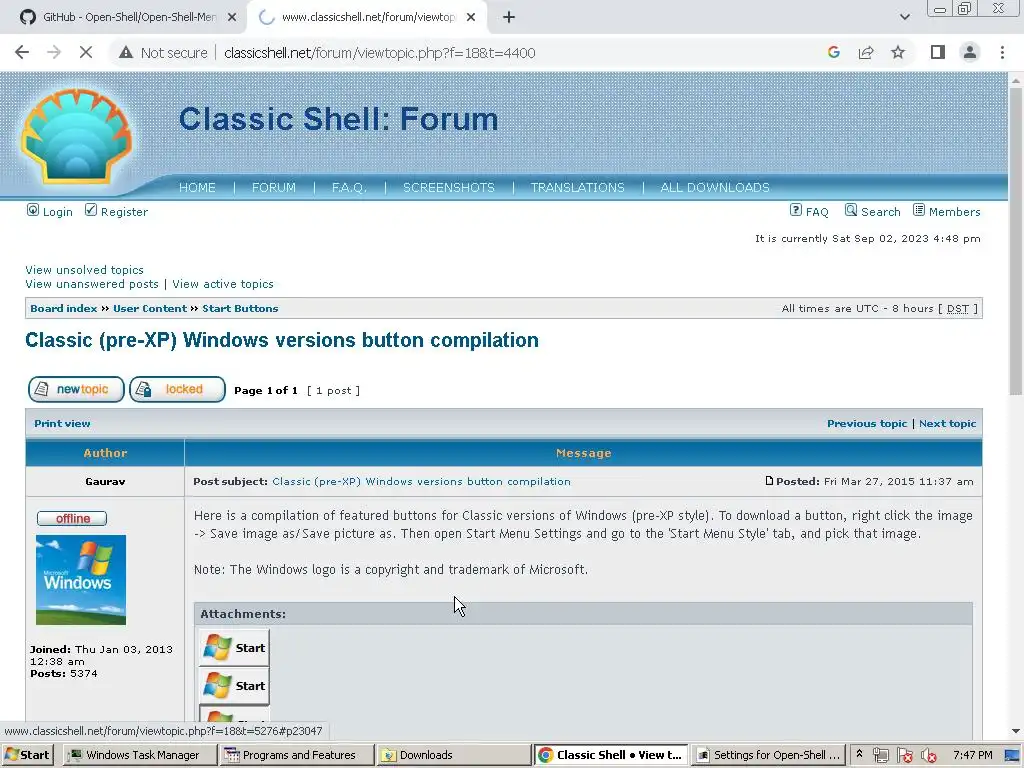
Task: Open the forum Search link
Action: coord(880,212)
